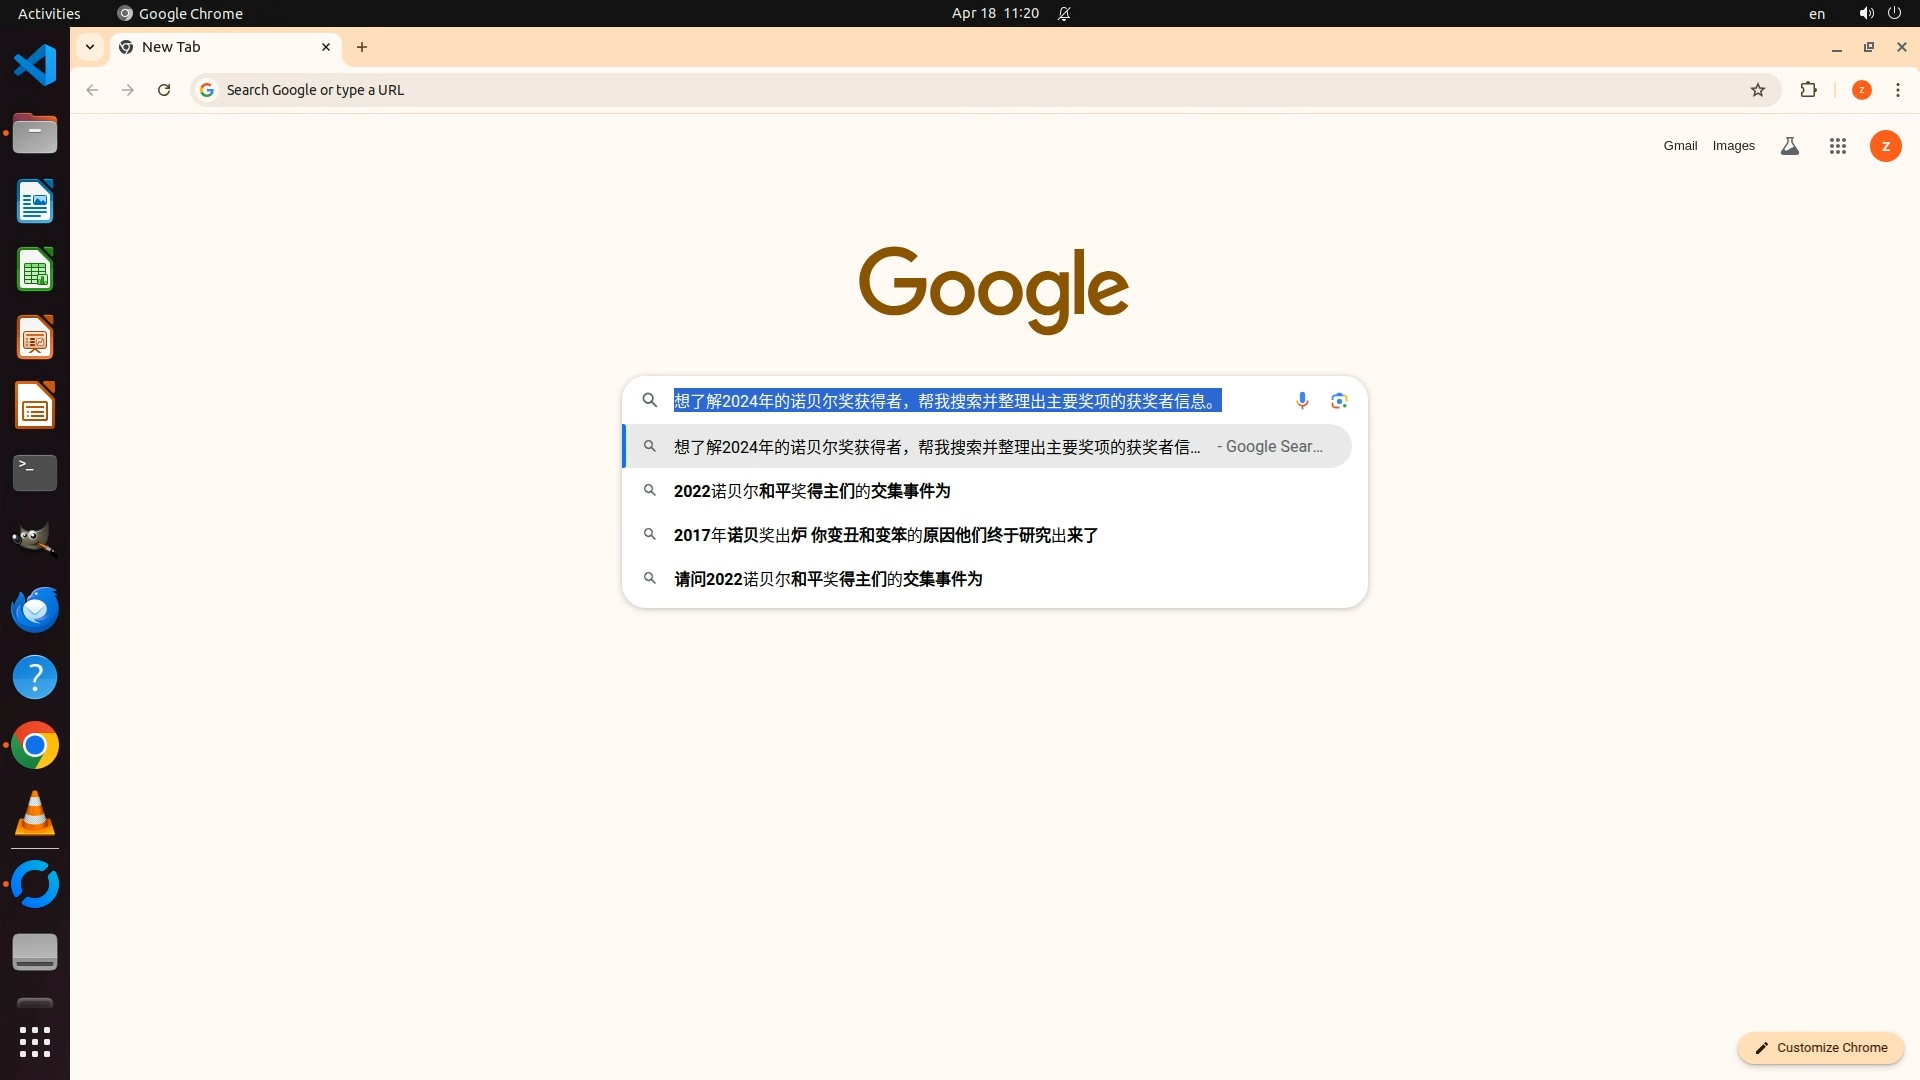
Task: Open the Extensions puzzle icon
Action: coord(1808,90)
